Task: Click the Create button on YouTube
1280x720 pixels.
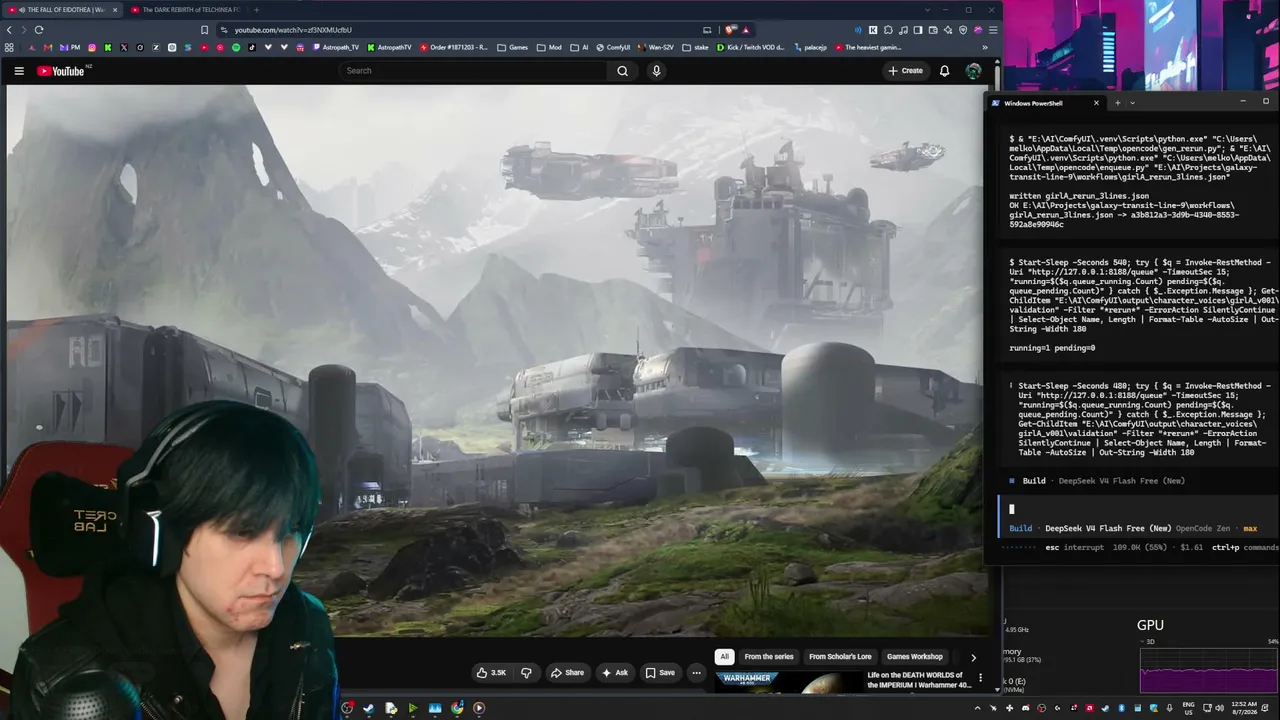Action: [x=905, y=71]
